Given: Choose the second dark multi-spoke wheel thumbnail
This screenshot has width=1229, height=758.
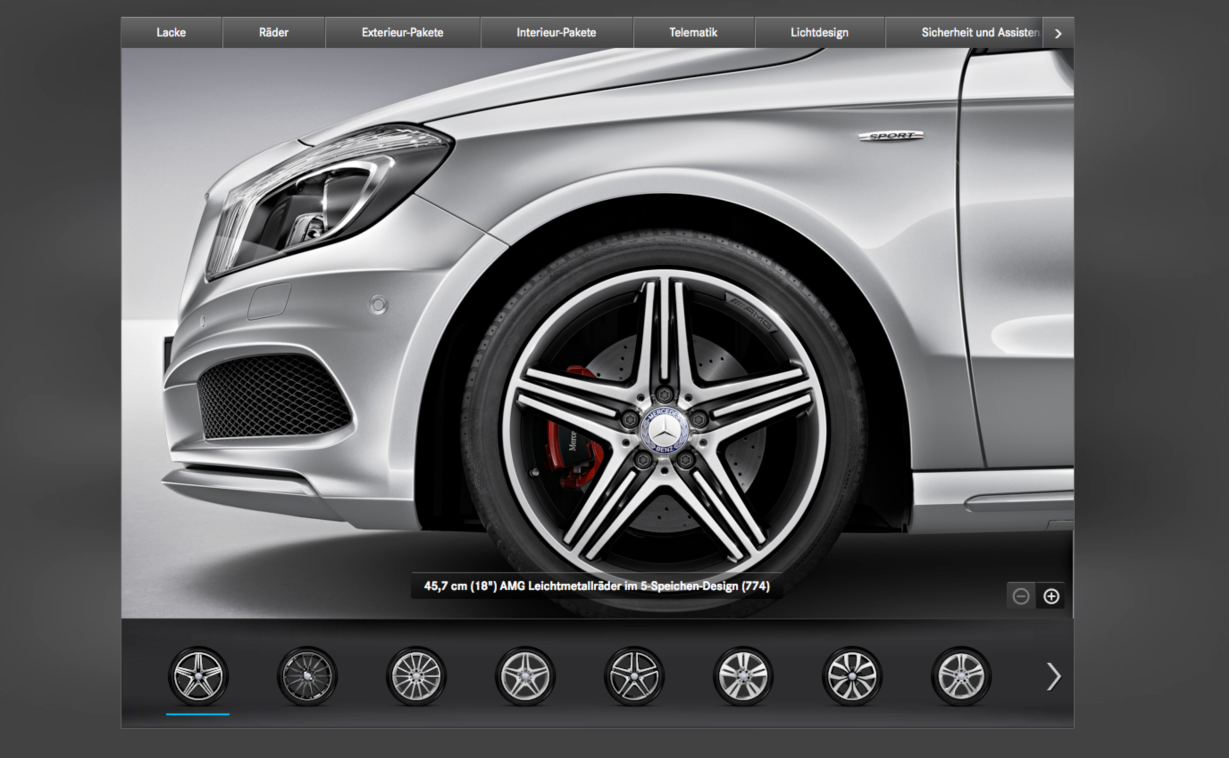Looking at the screenshot, I should [x=307, y=676].
